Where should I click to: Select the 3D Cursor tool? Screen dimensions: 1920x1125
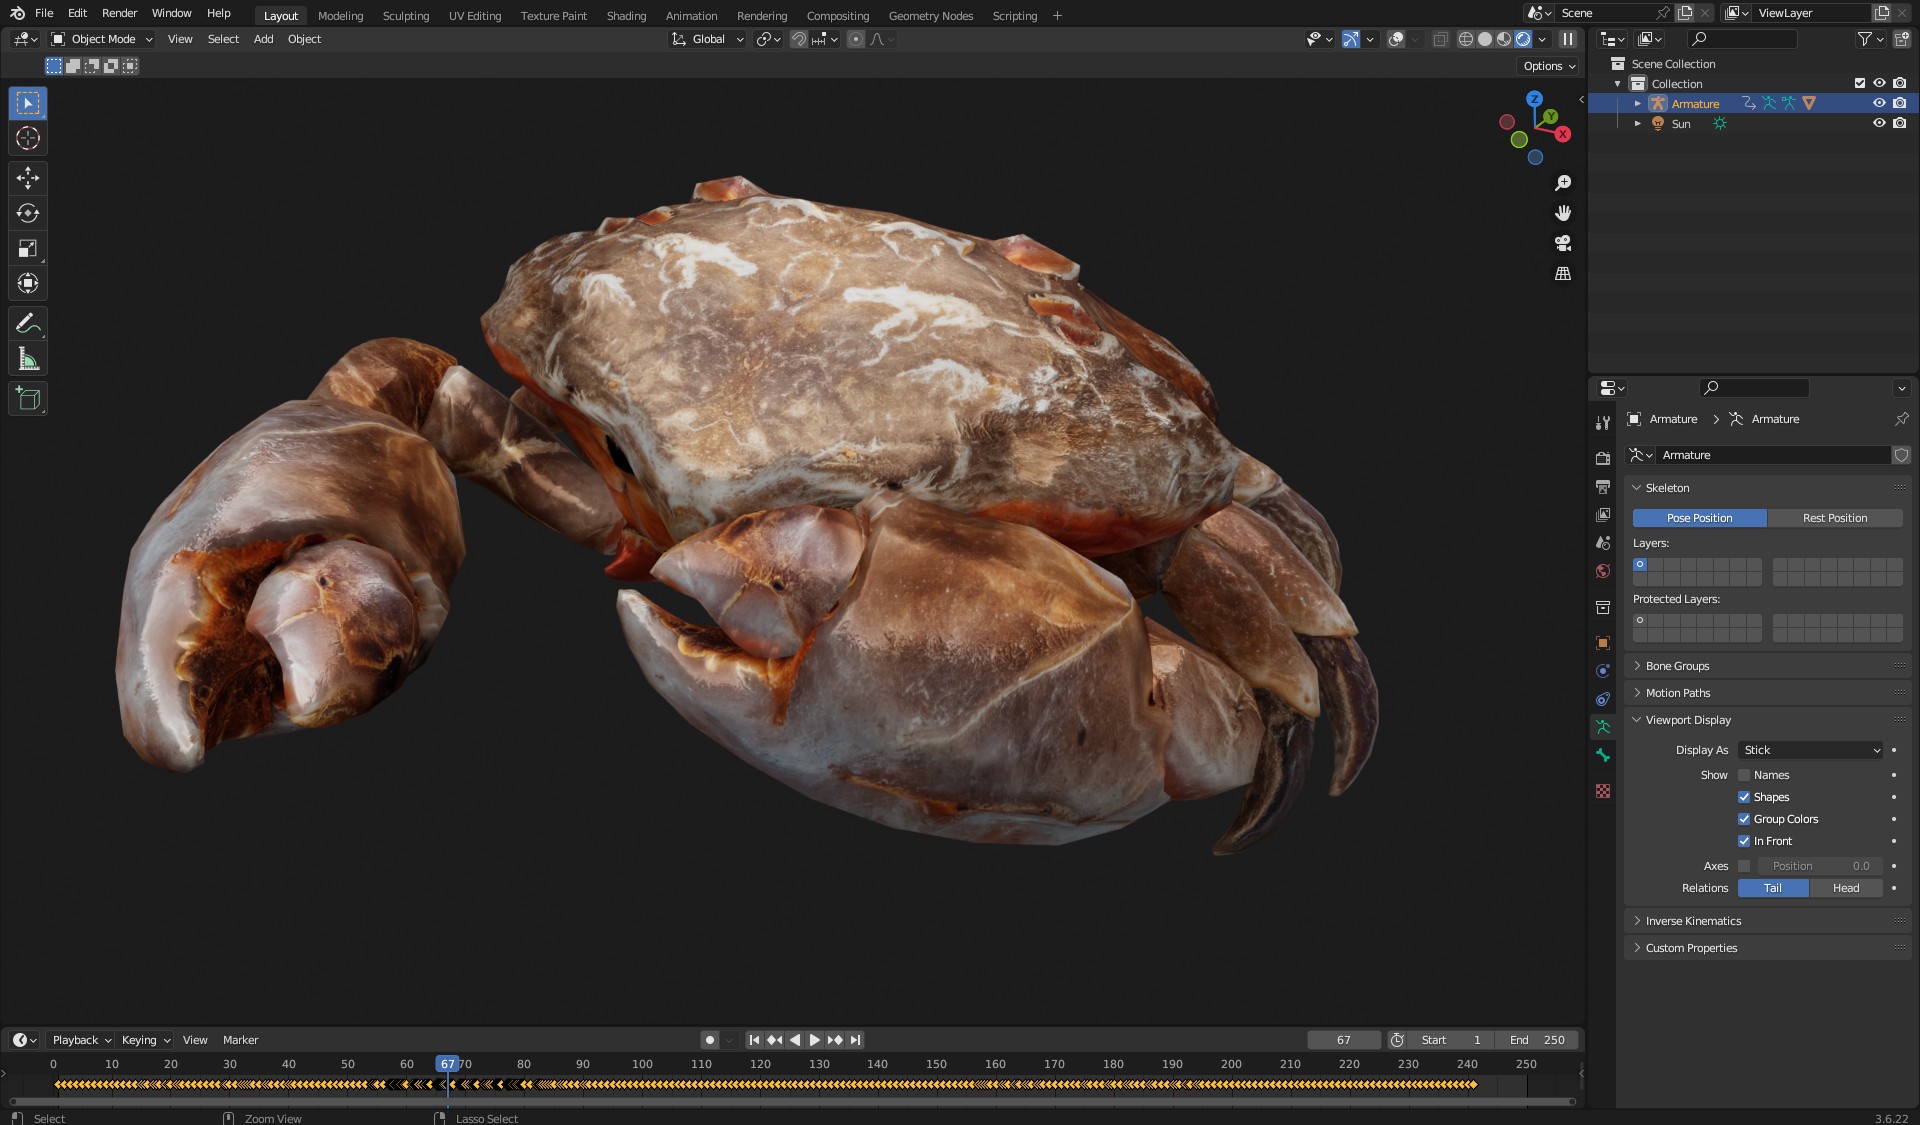[28, 138]
